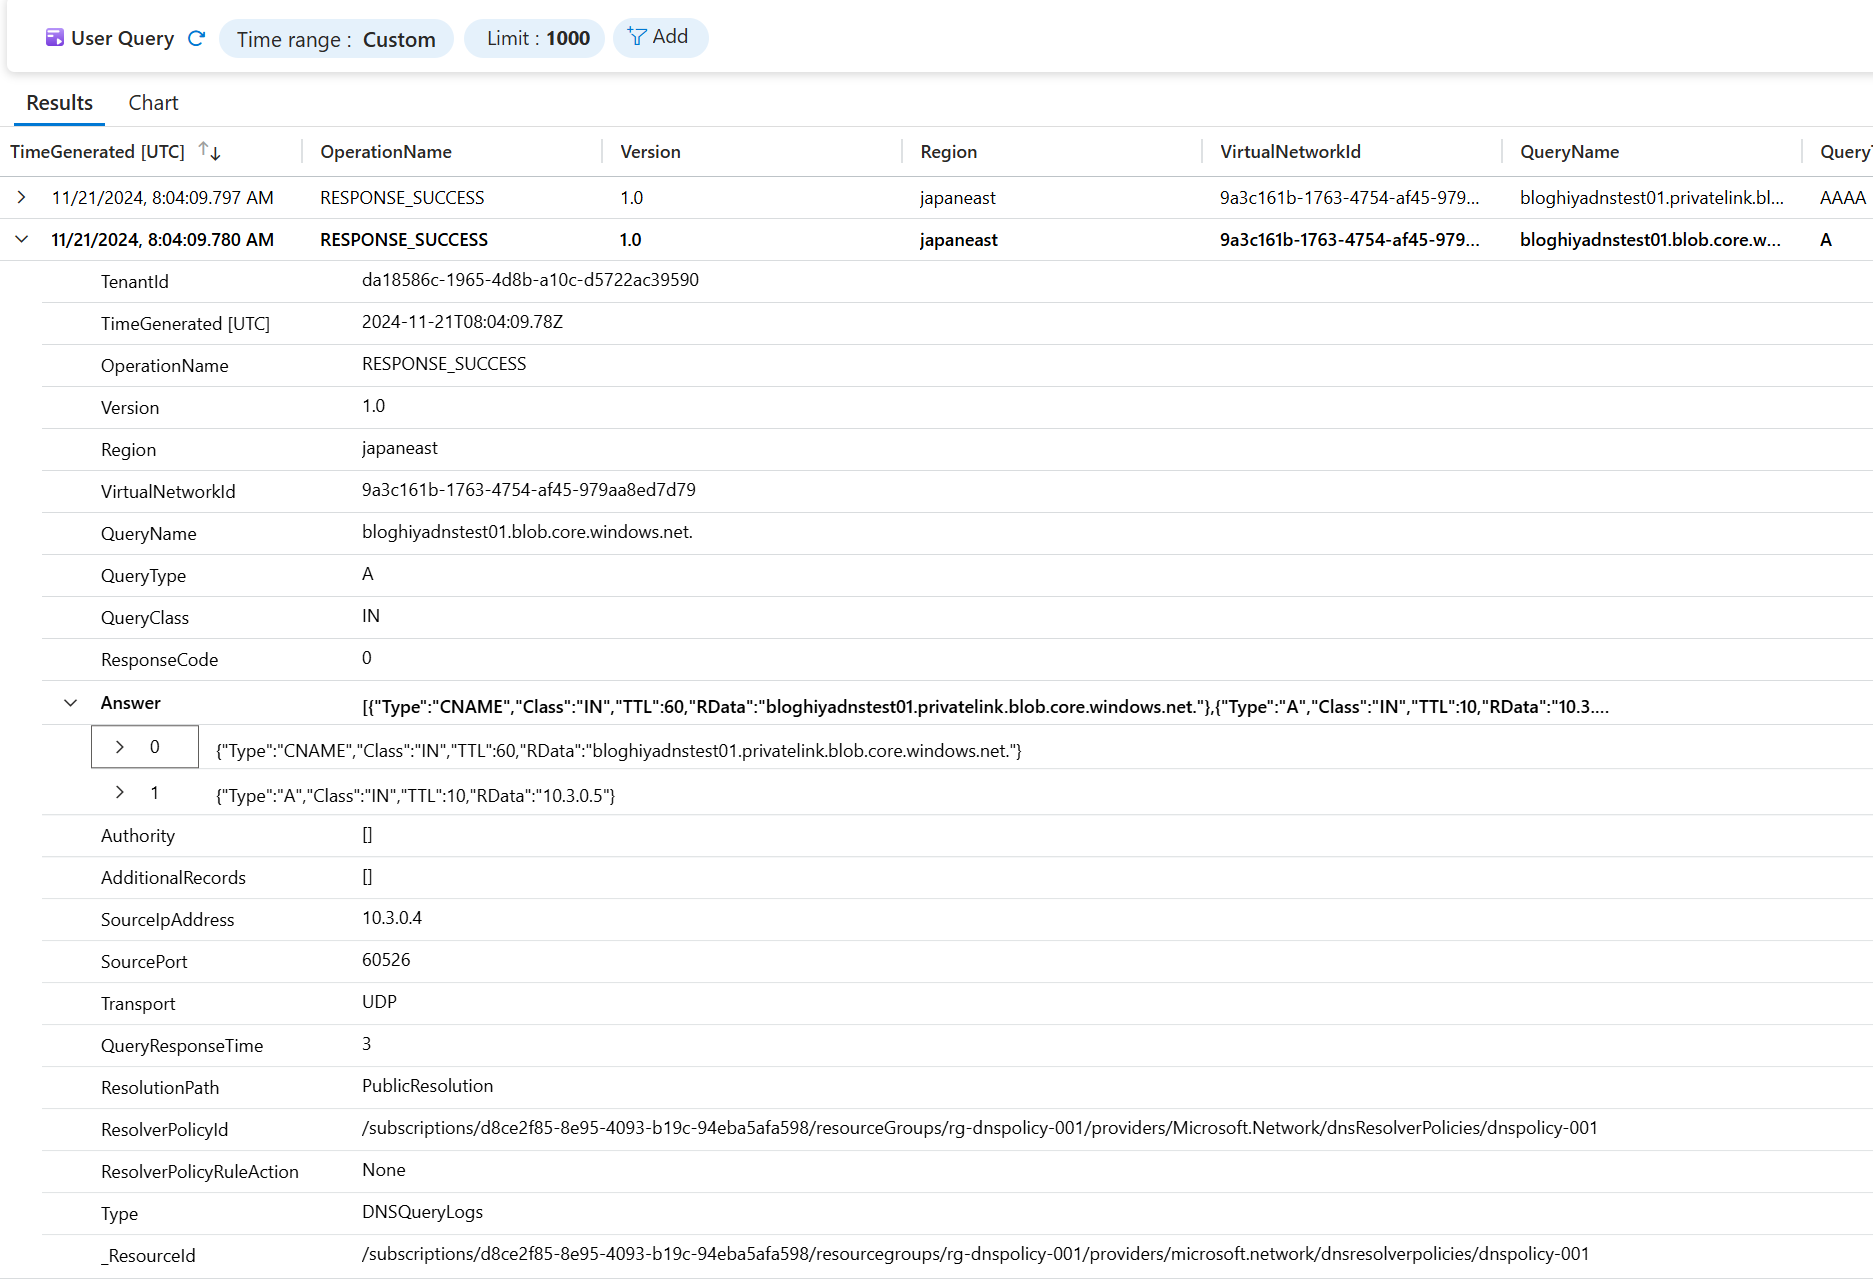Select the QueryType value A
This screenshot has height=1280, width=1873.
(x=368, y=574)
